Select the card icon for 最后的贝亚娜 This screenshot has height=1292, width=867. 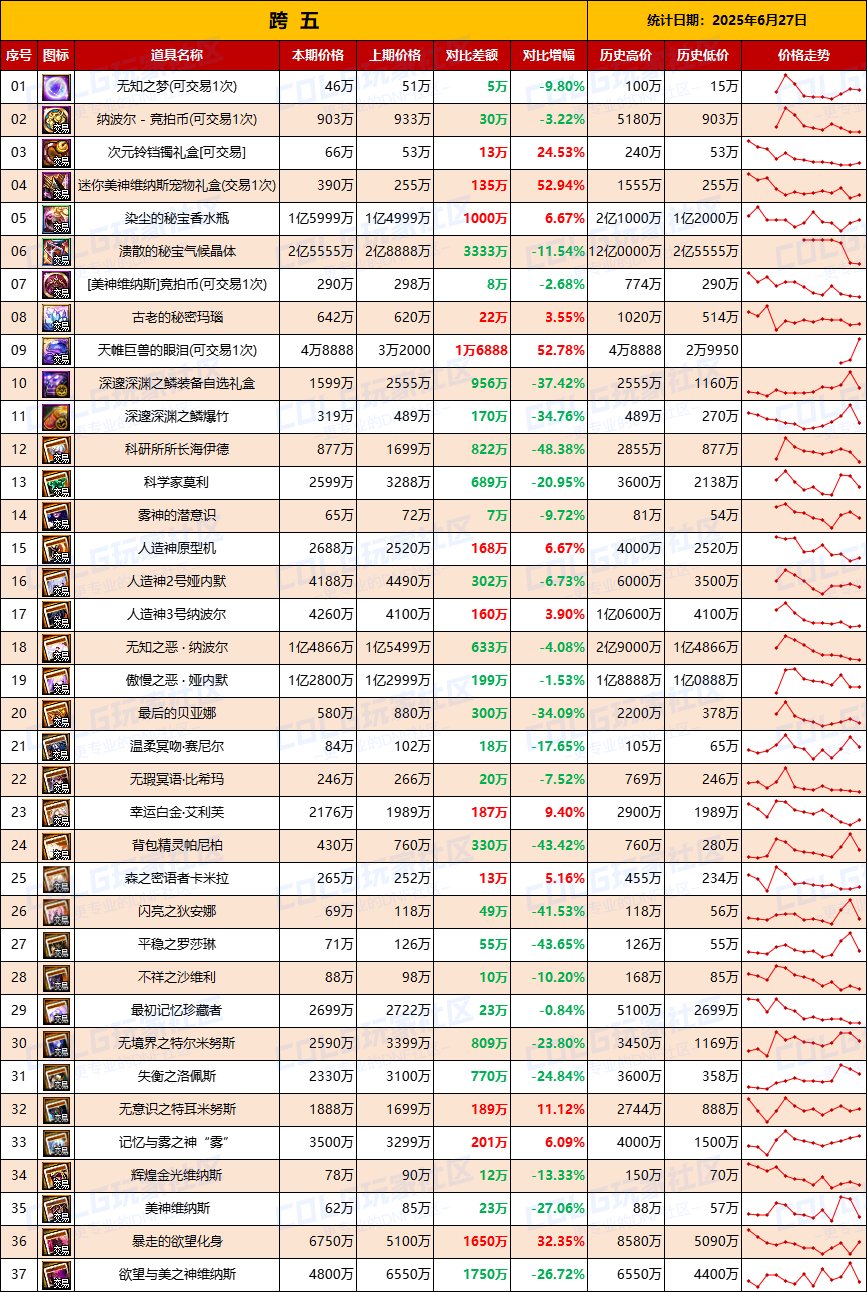(56, 714)
